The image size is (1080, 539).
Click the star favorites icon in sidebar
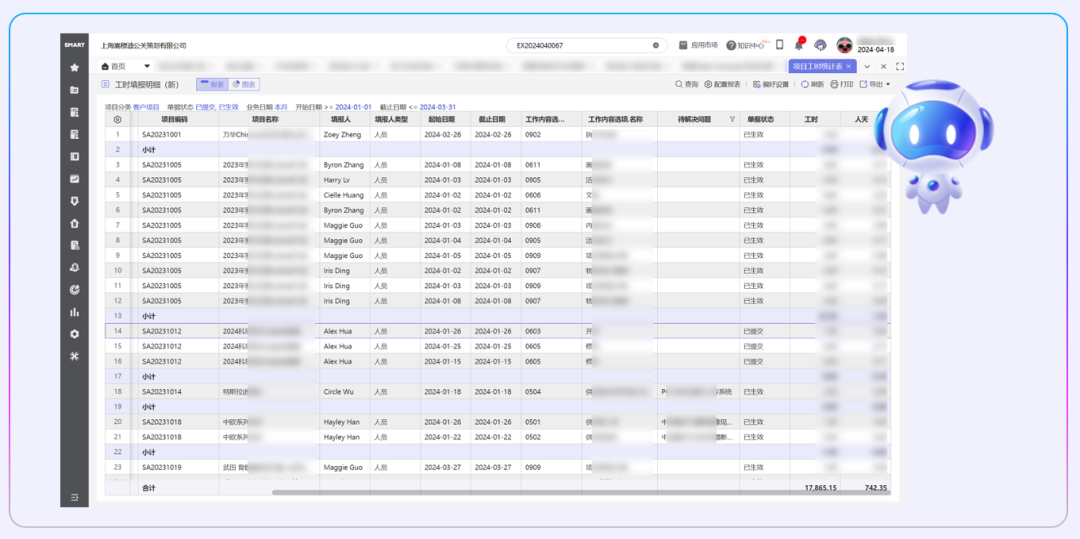[x=74, y=67]
